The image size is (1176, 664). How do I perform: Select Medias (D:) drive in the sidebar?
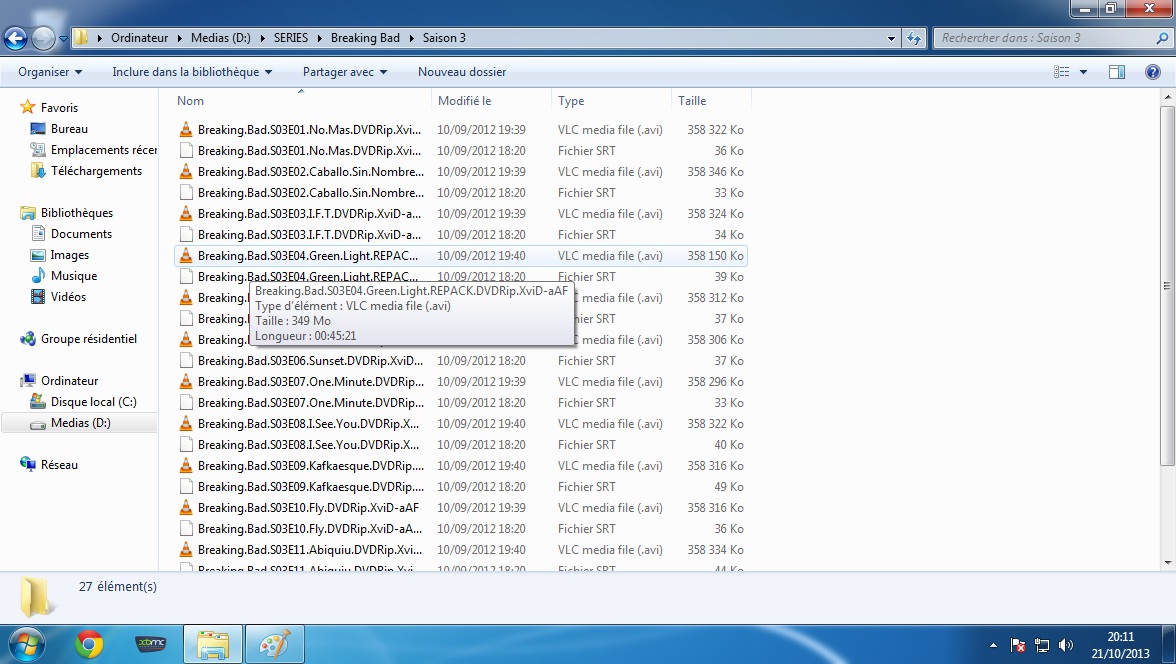(x=80, y=423)
